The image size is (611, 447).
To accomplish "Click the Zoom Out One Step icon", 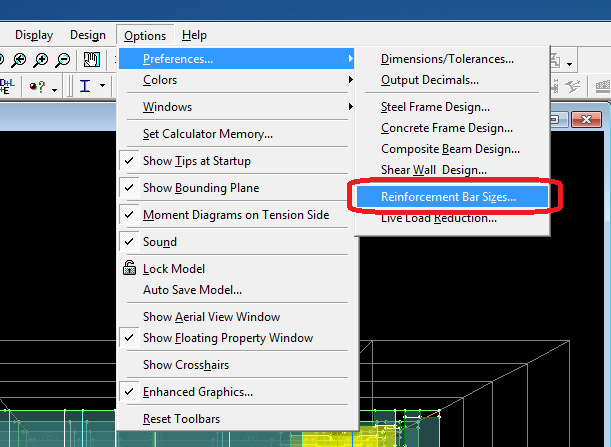I will [63, 60].
